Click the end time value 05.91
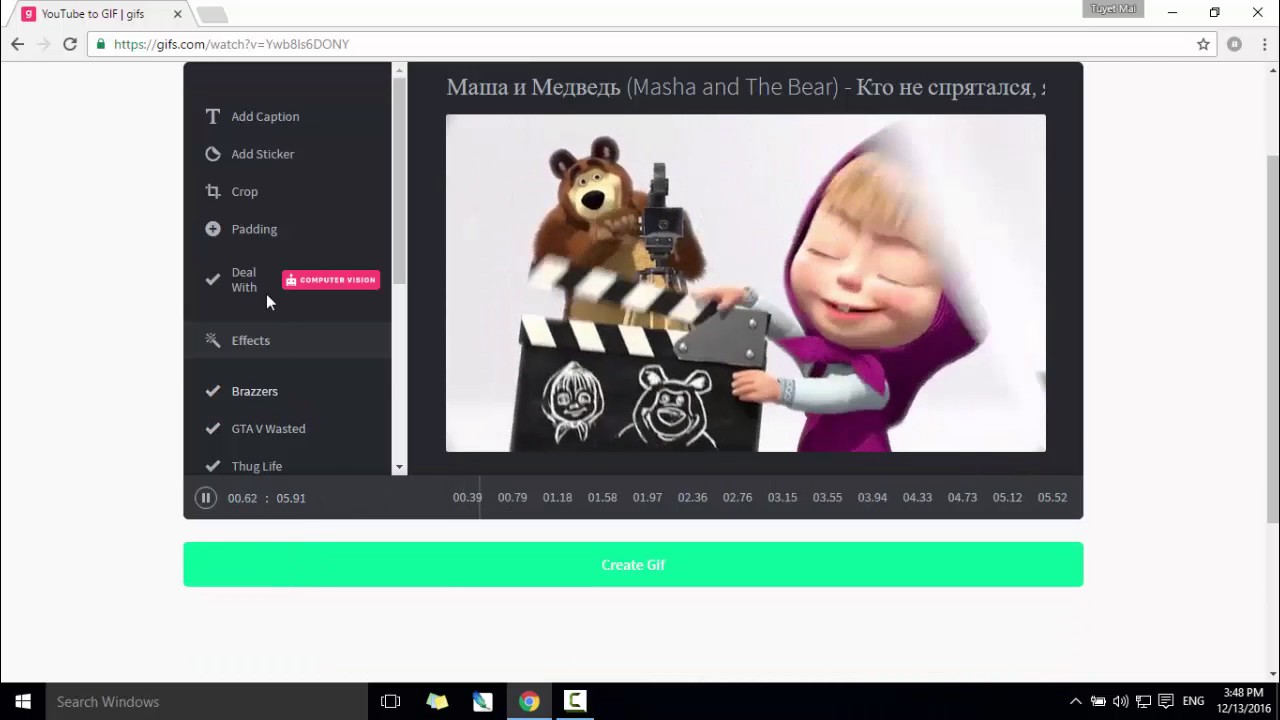 click(x=291, y=498)
